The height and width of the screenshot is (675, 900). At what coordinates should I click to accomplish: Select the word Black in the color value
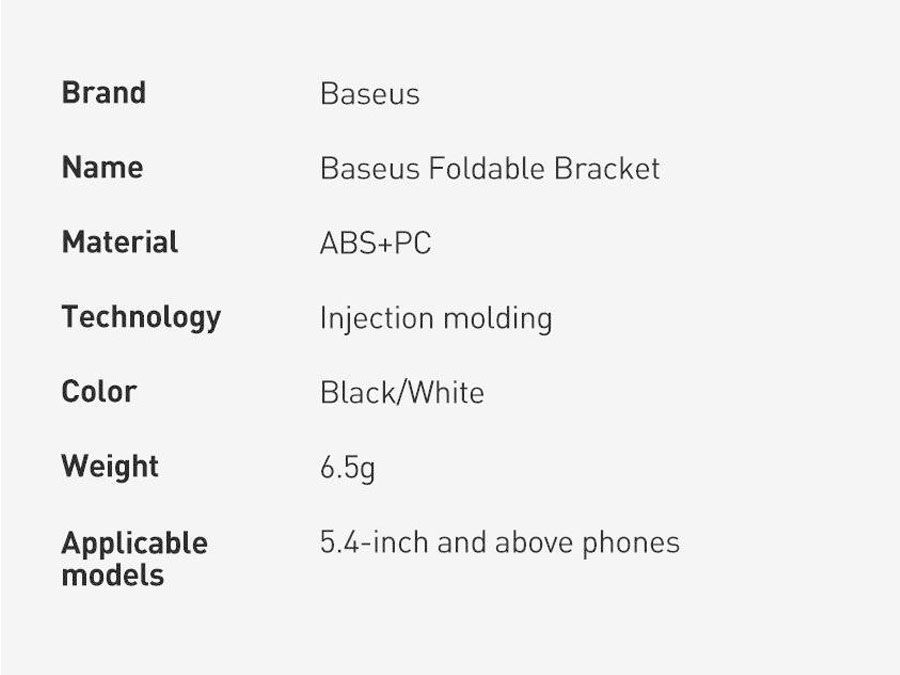357,392
